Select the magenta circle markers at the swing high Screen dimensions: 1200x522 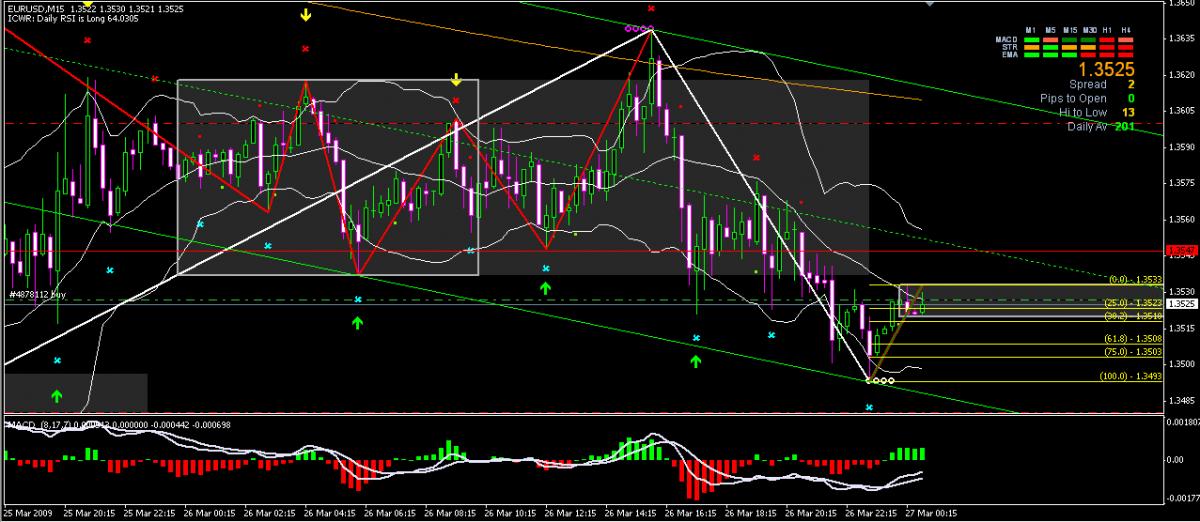click(x=640, y=29)
